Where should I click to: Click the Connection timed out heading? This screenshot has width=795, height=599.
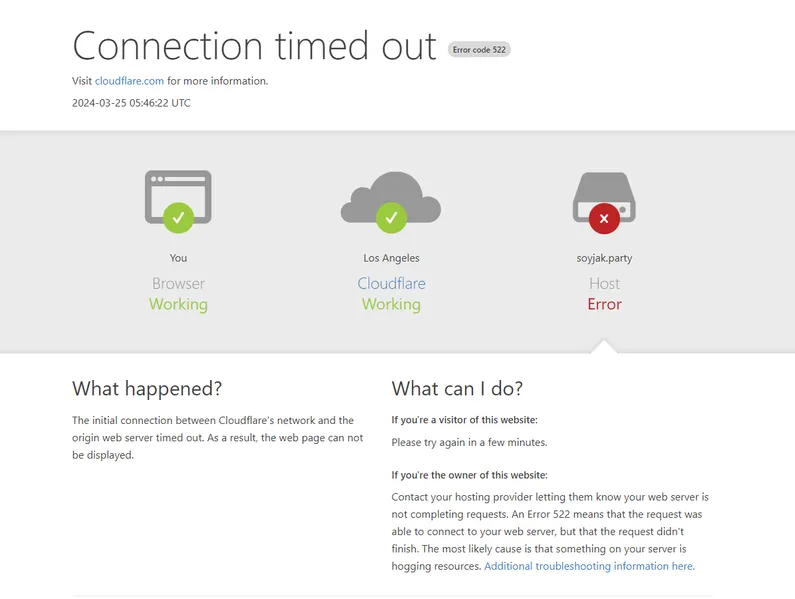coord(254,46)
